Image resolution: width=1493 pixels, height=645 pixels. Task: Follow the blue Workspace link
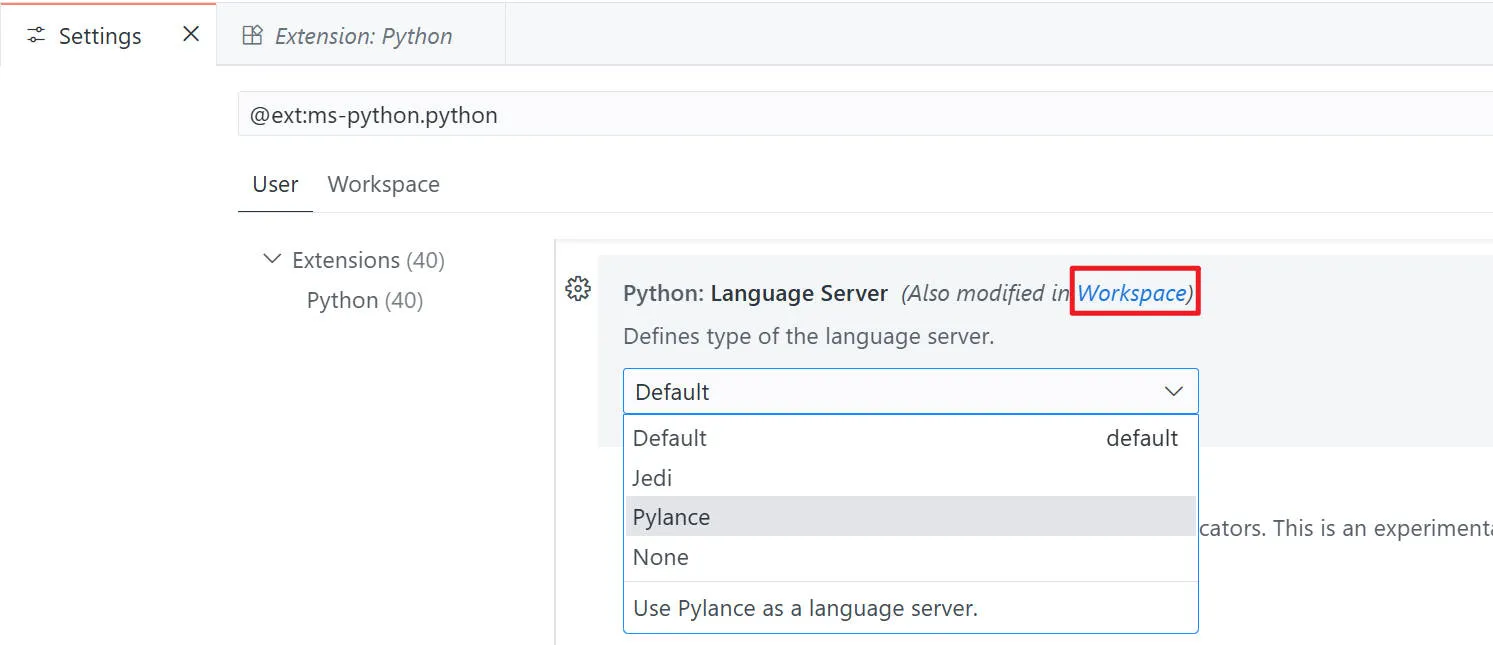(x=1131, y=293)
